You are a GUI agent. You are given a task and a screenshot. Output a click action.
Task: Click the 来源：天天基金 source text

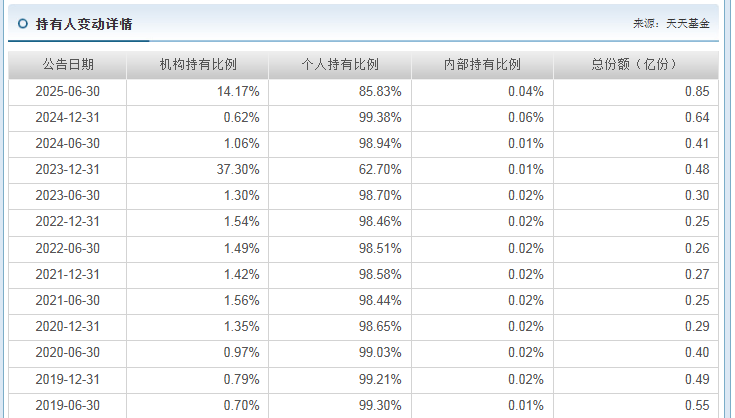[x=671, y=23]
